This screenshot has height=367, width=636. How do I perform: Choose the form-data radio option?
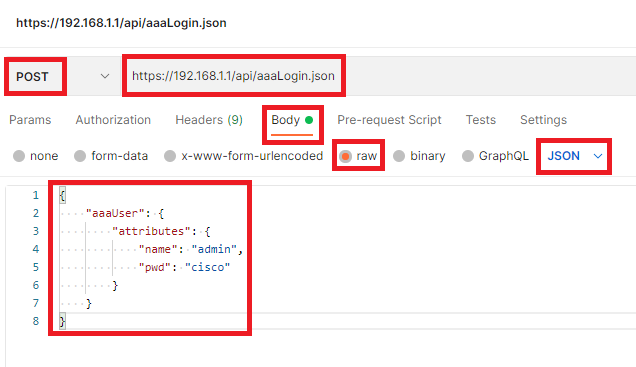pos(80,156)
